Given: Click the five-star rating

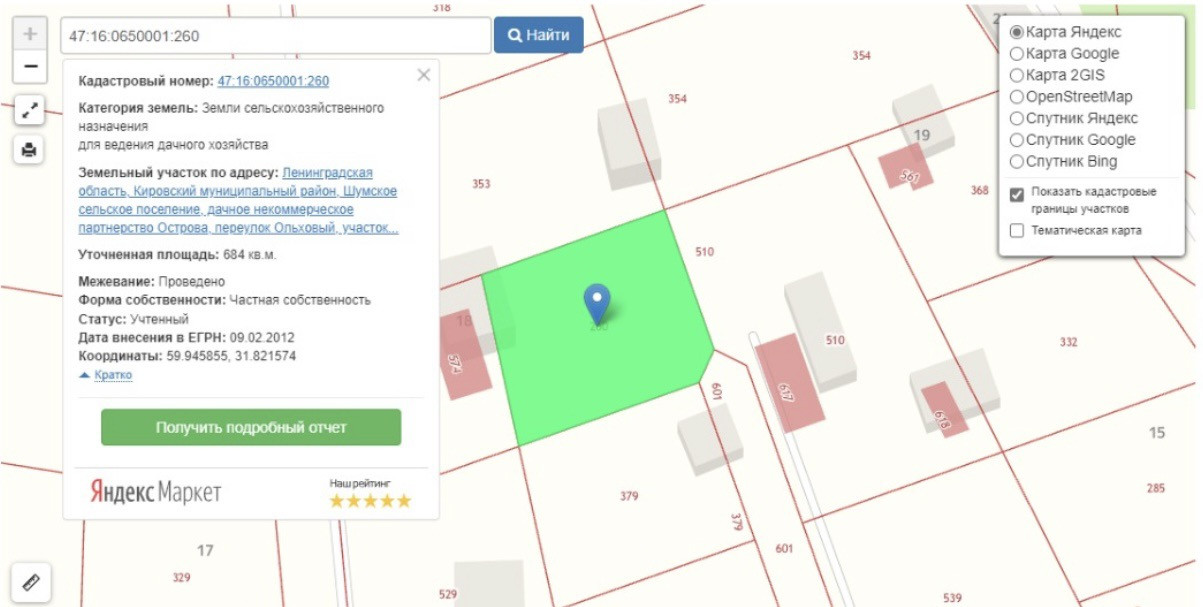Looking at the screenshot, I should click(370, 500).
